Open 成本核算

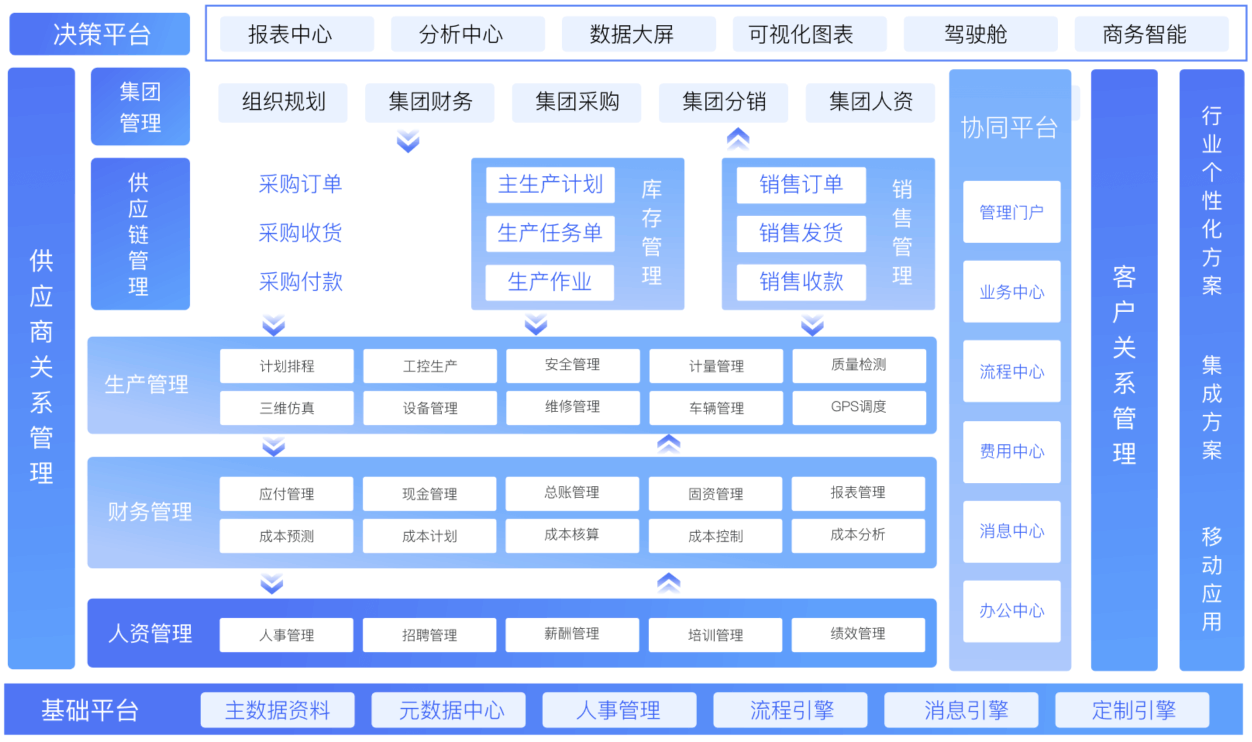[573, 535]
